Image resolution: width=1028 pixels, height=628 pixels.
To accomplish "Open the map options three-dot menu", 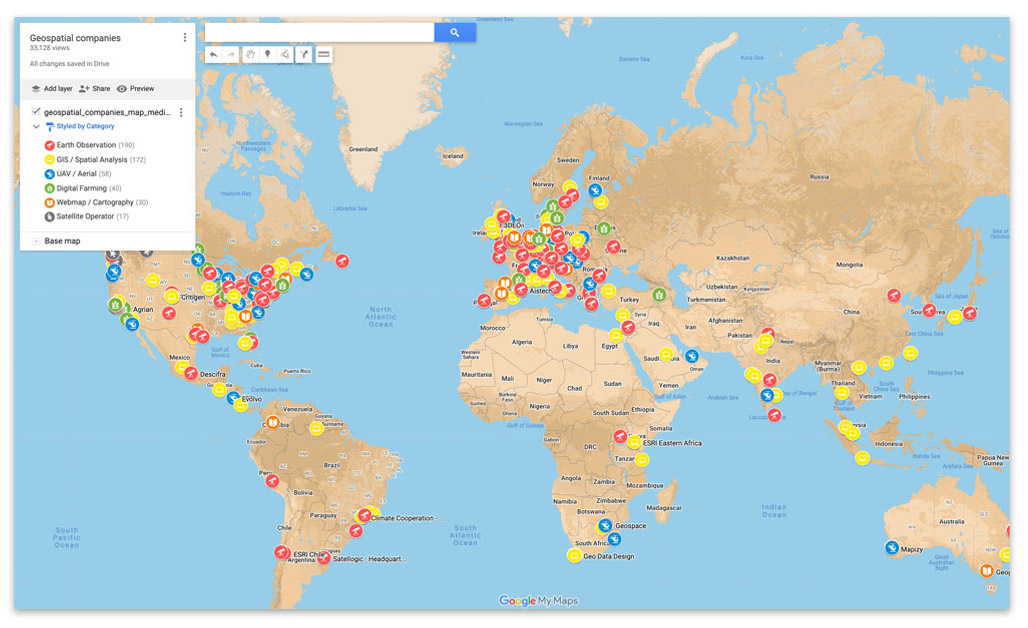I will pyautogui.click(x=185, y=37).
